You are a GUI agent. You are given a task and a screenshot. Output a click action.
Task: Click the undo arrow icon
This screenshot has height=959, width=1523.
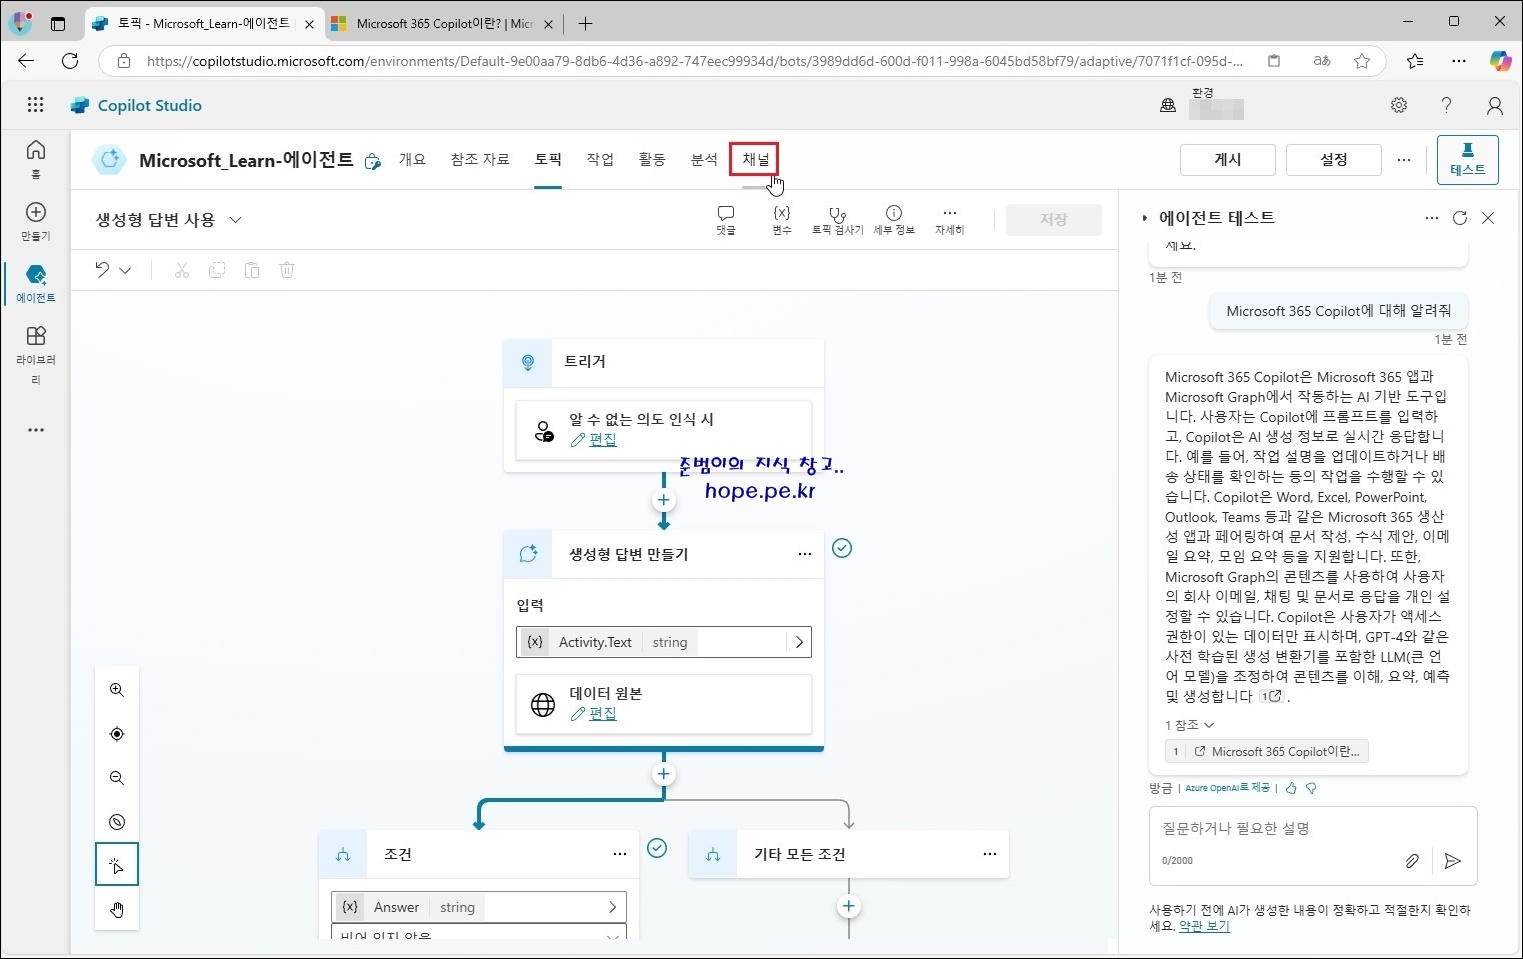pyautogui.click(x=102, y=270)
